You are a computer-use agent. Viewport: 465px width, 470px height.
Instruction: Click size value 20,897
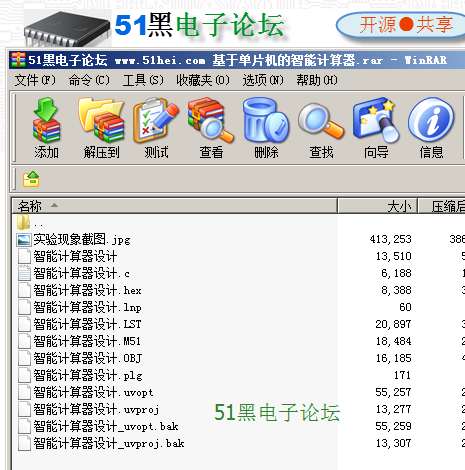(x=393, y=324)
